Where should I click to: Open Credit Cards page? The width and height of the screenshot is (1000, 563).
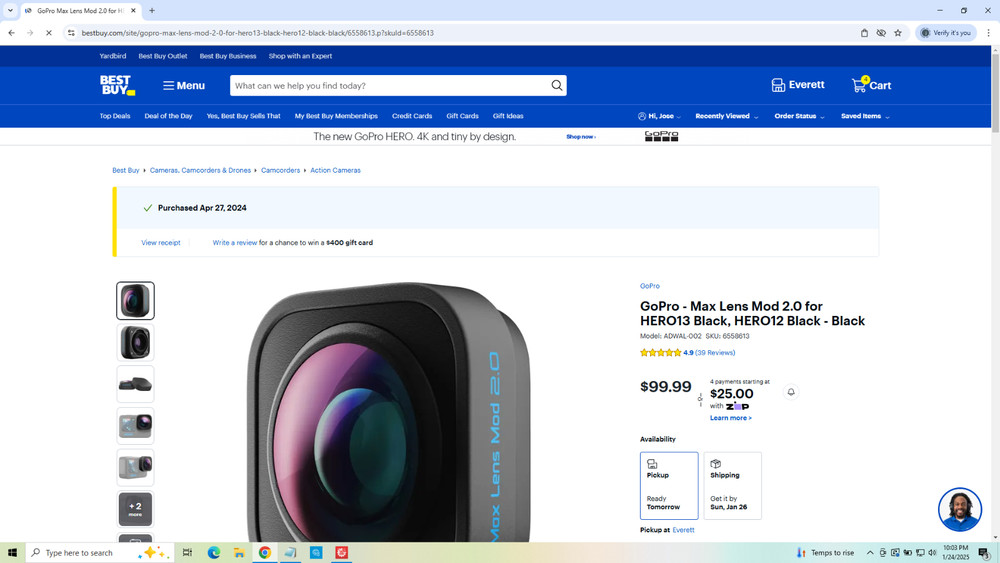point(412,116)
